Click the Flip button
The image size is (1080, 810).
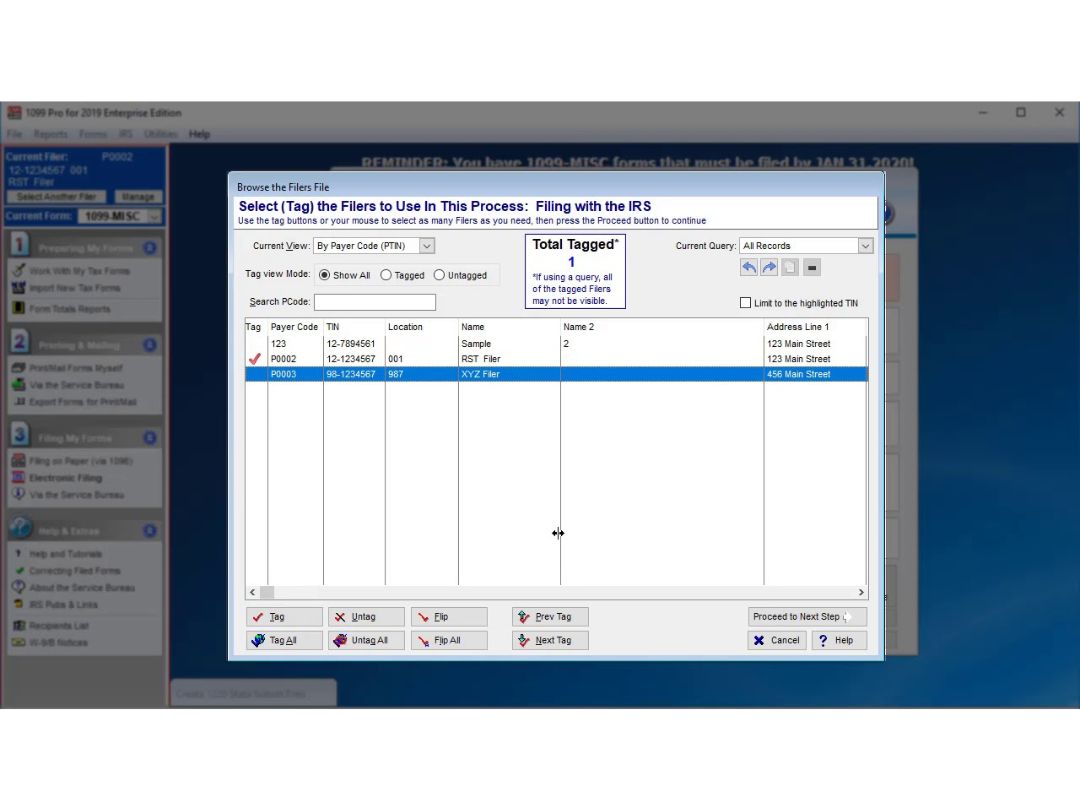coord(449,616)
